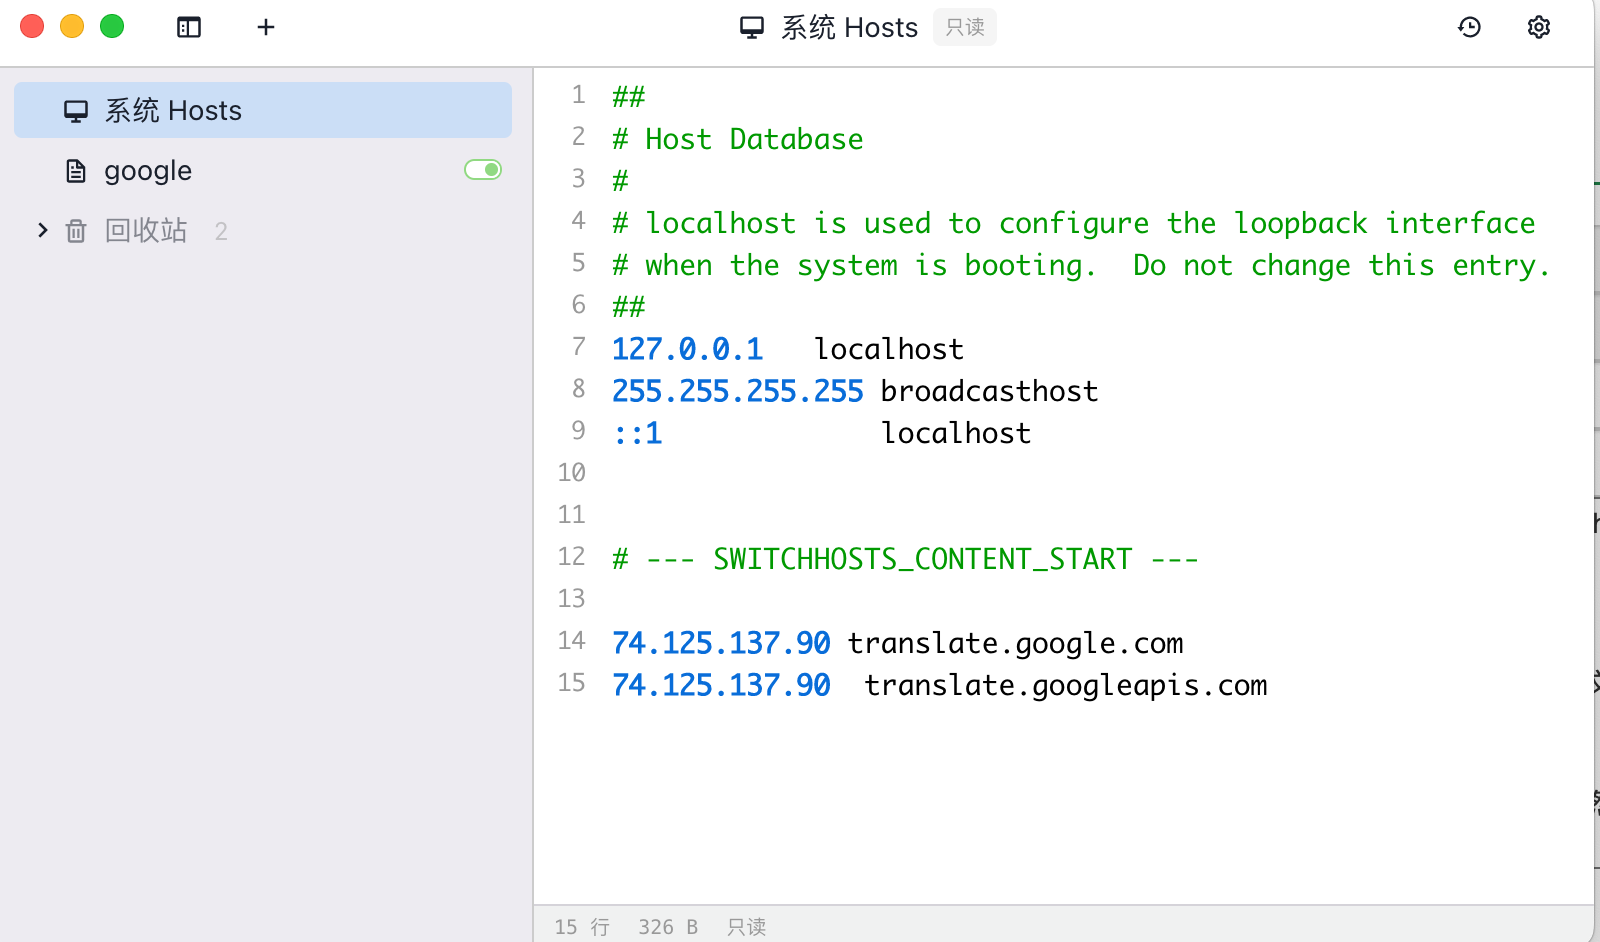Viewport: 1600px width, 942px height.
Task: Click the green fullscreen window button
Action: coord(112,26)
